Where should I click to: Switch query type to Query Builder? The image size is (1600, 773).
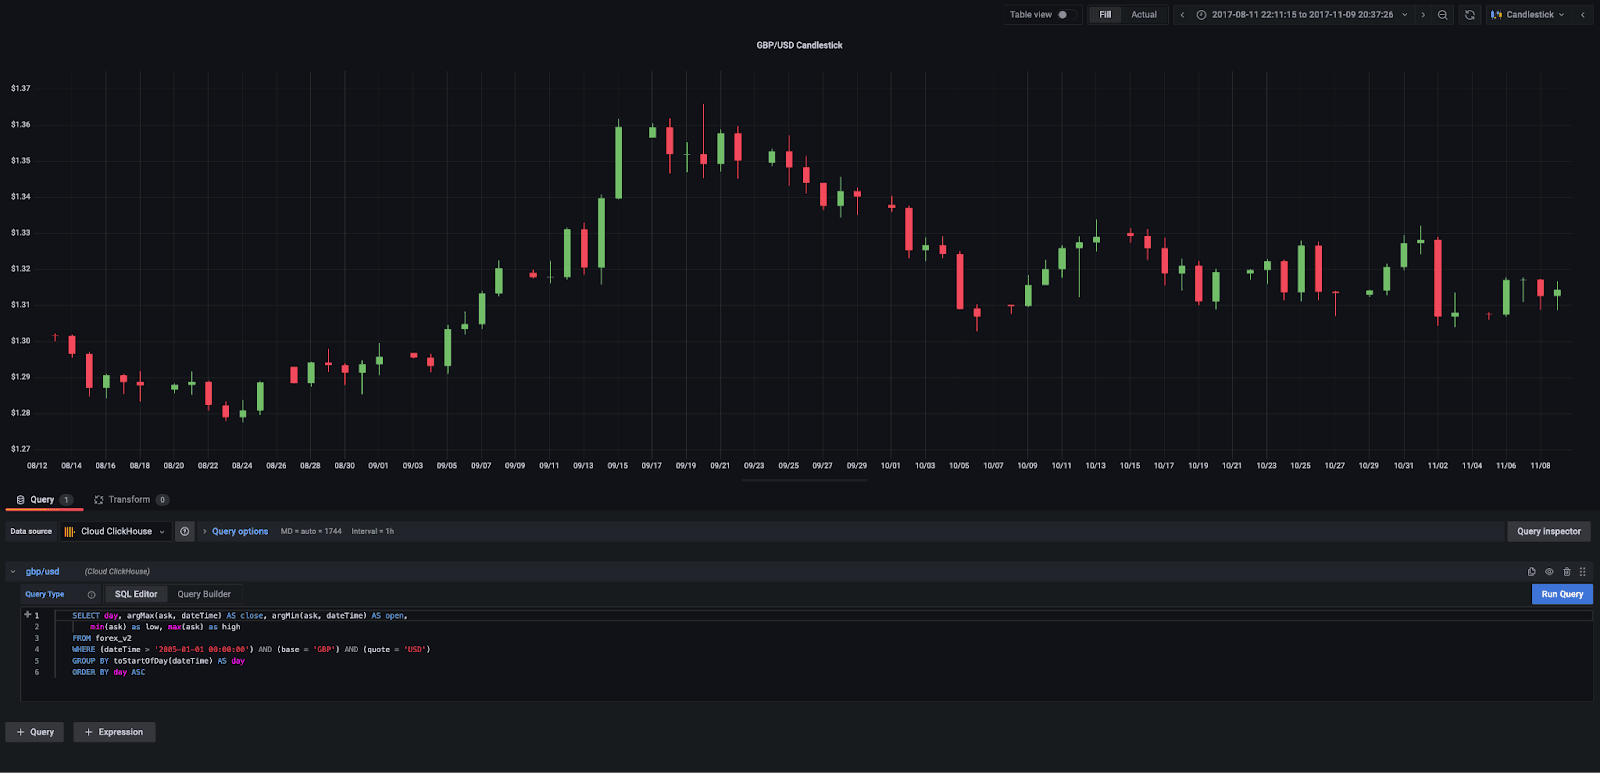click(204, 594)
